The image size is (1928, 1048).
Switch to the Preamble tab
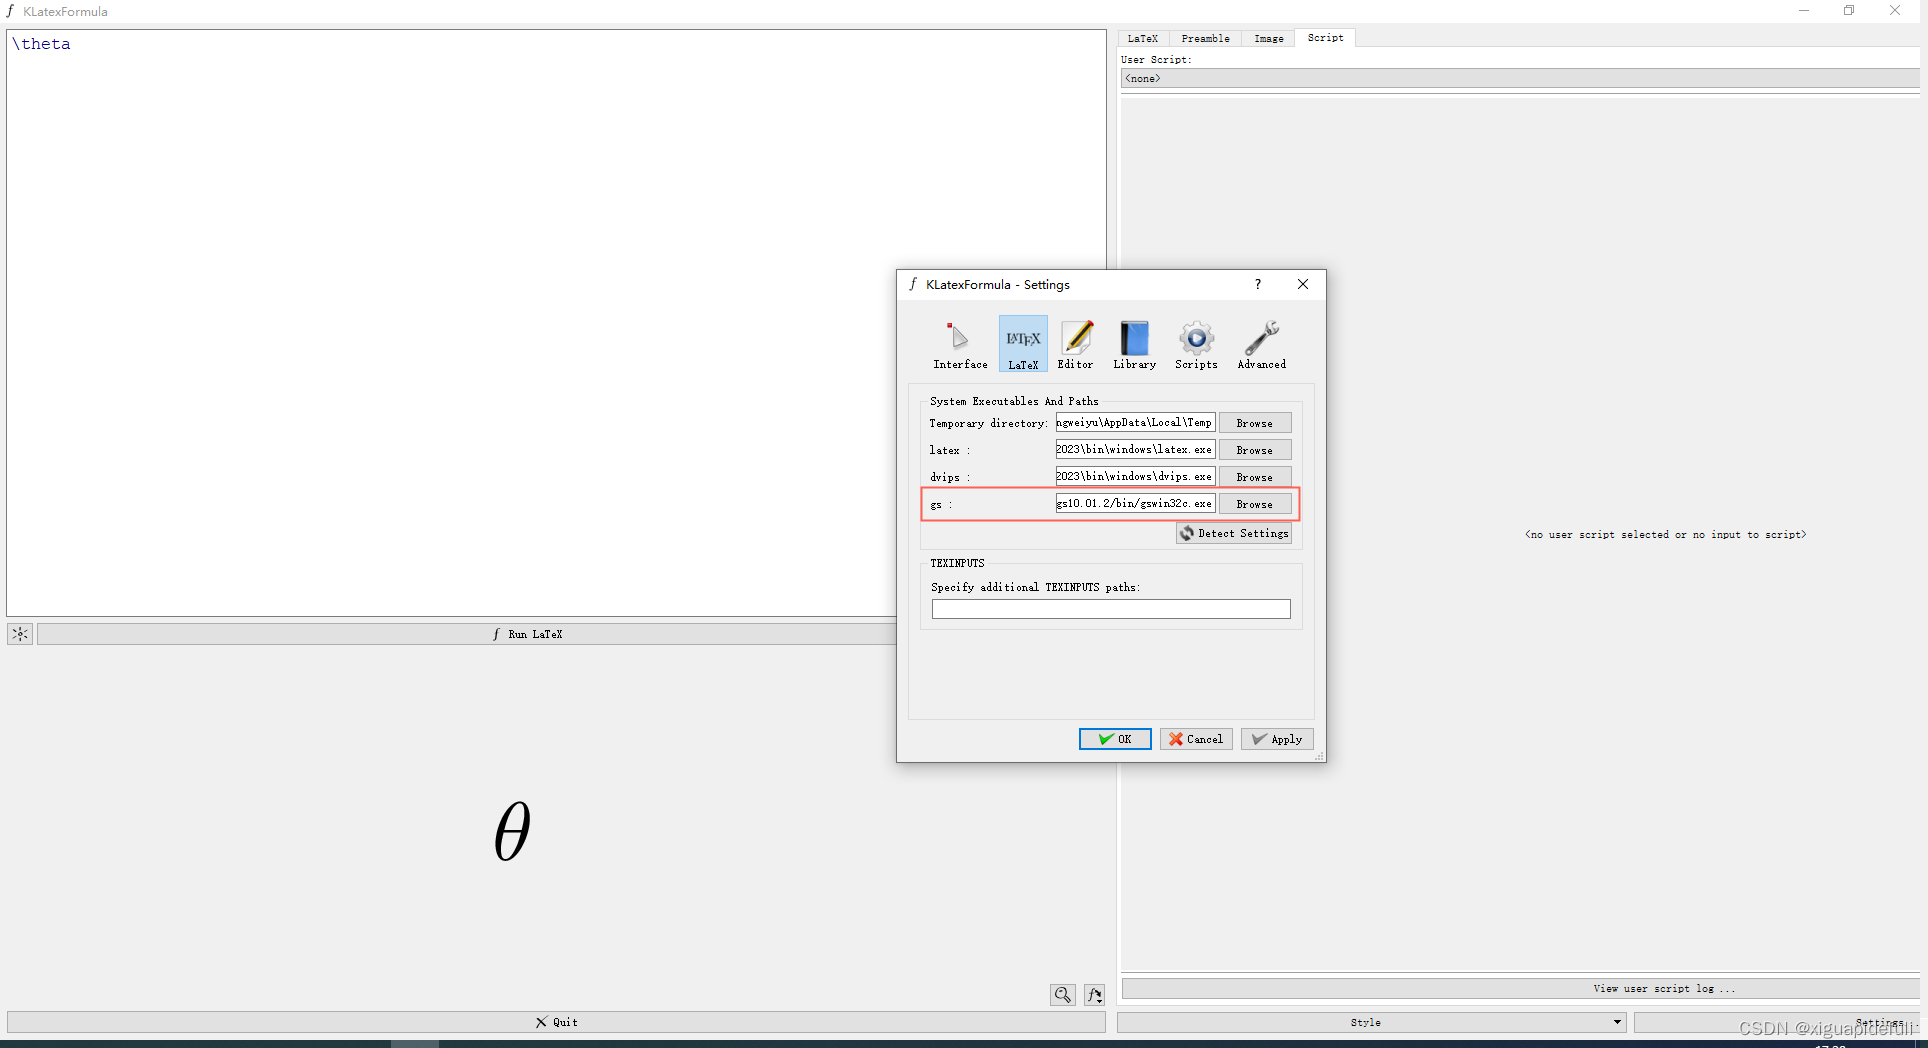pos(1205,38)
